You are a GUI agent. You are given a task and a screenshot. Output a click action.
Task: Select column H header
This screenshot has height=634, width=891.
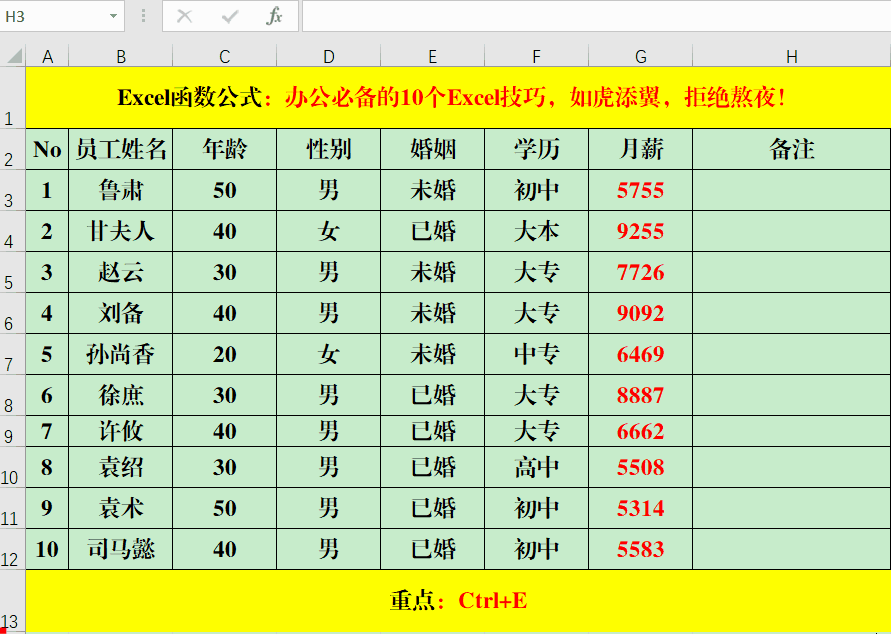pos(791,57)
